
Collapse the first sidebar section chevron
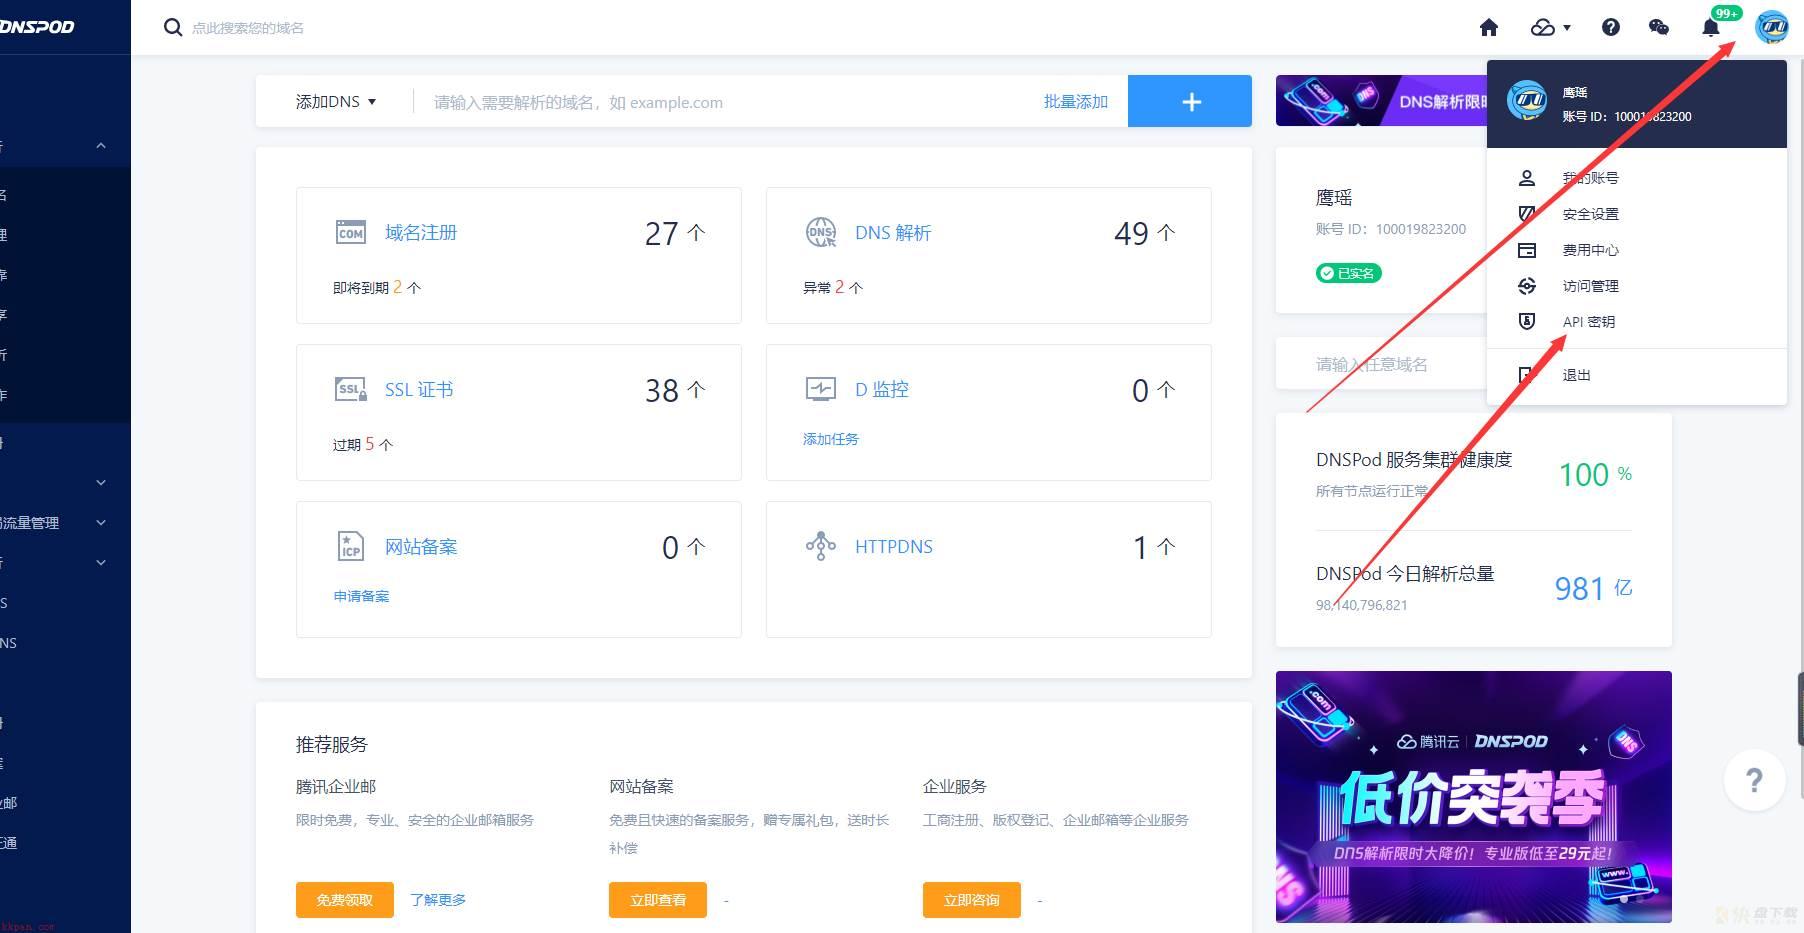pyautogui.click(x=101, y=146)
